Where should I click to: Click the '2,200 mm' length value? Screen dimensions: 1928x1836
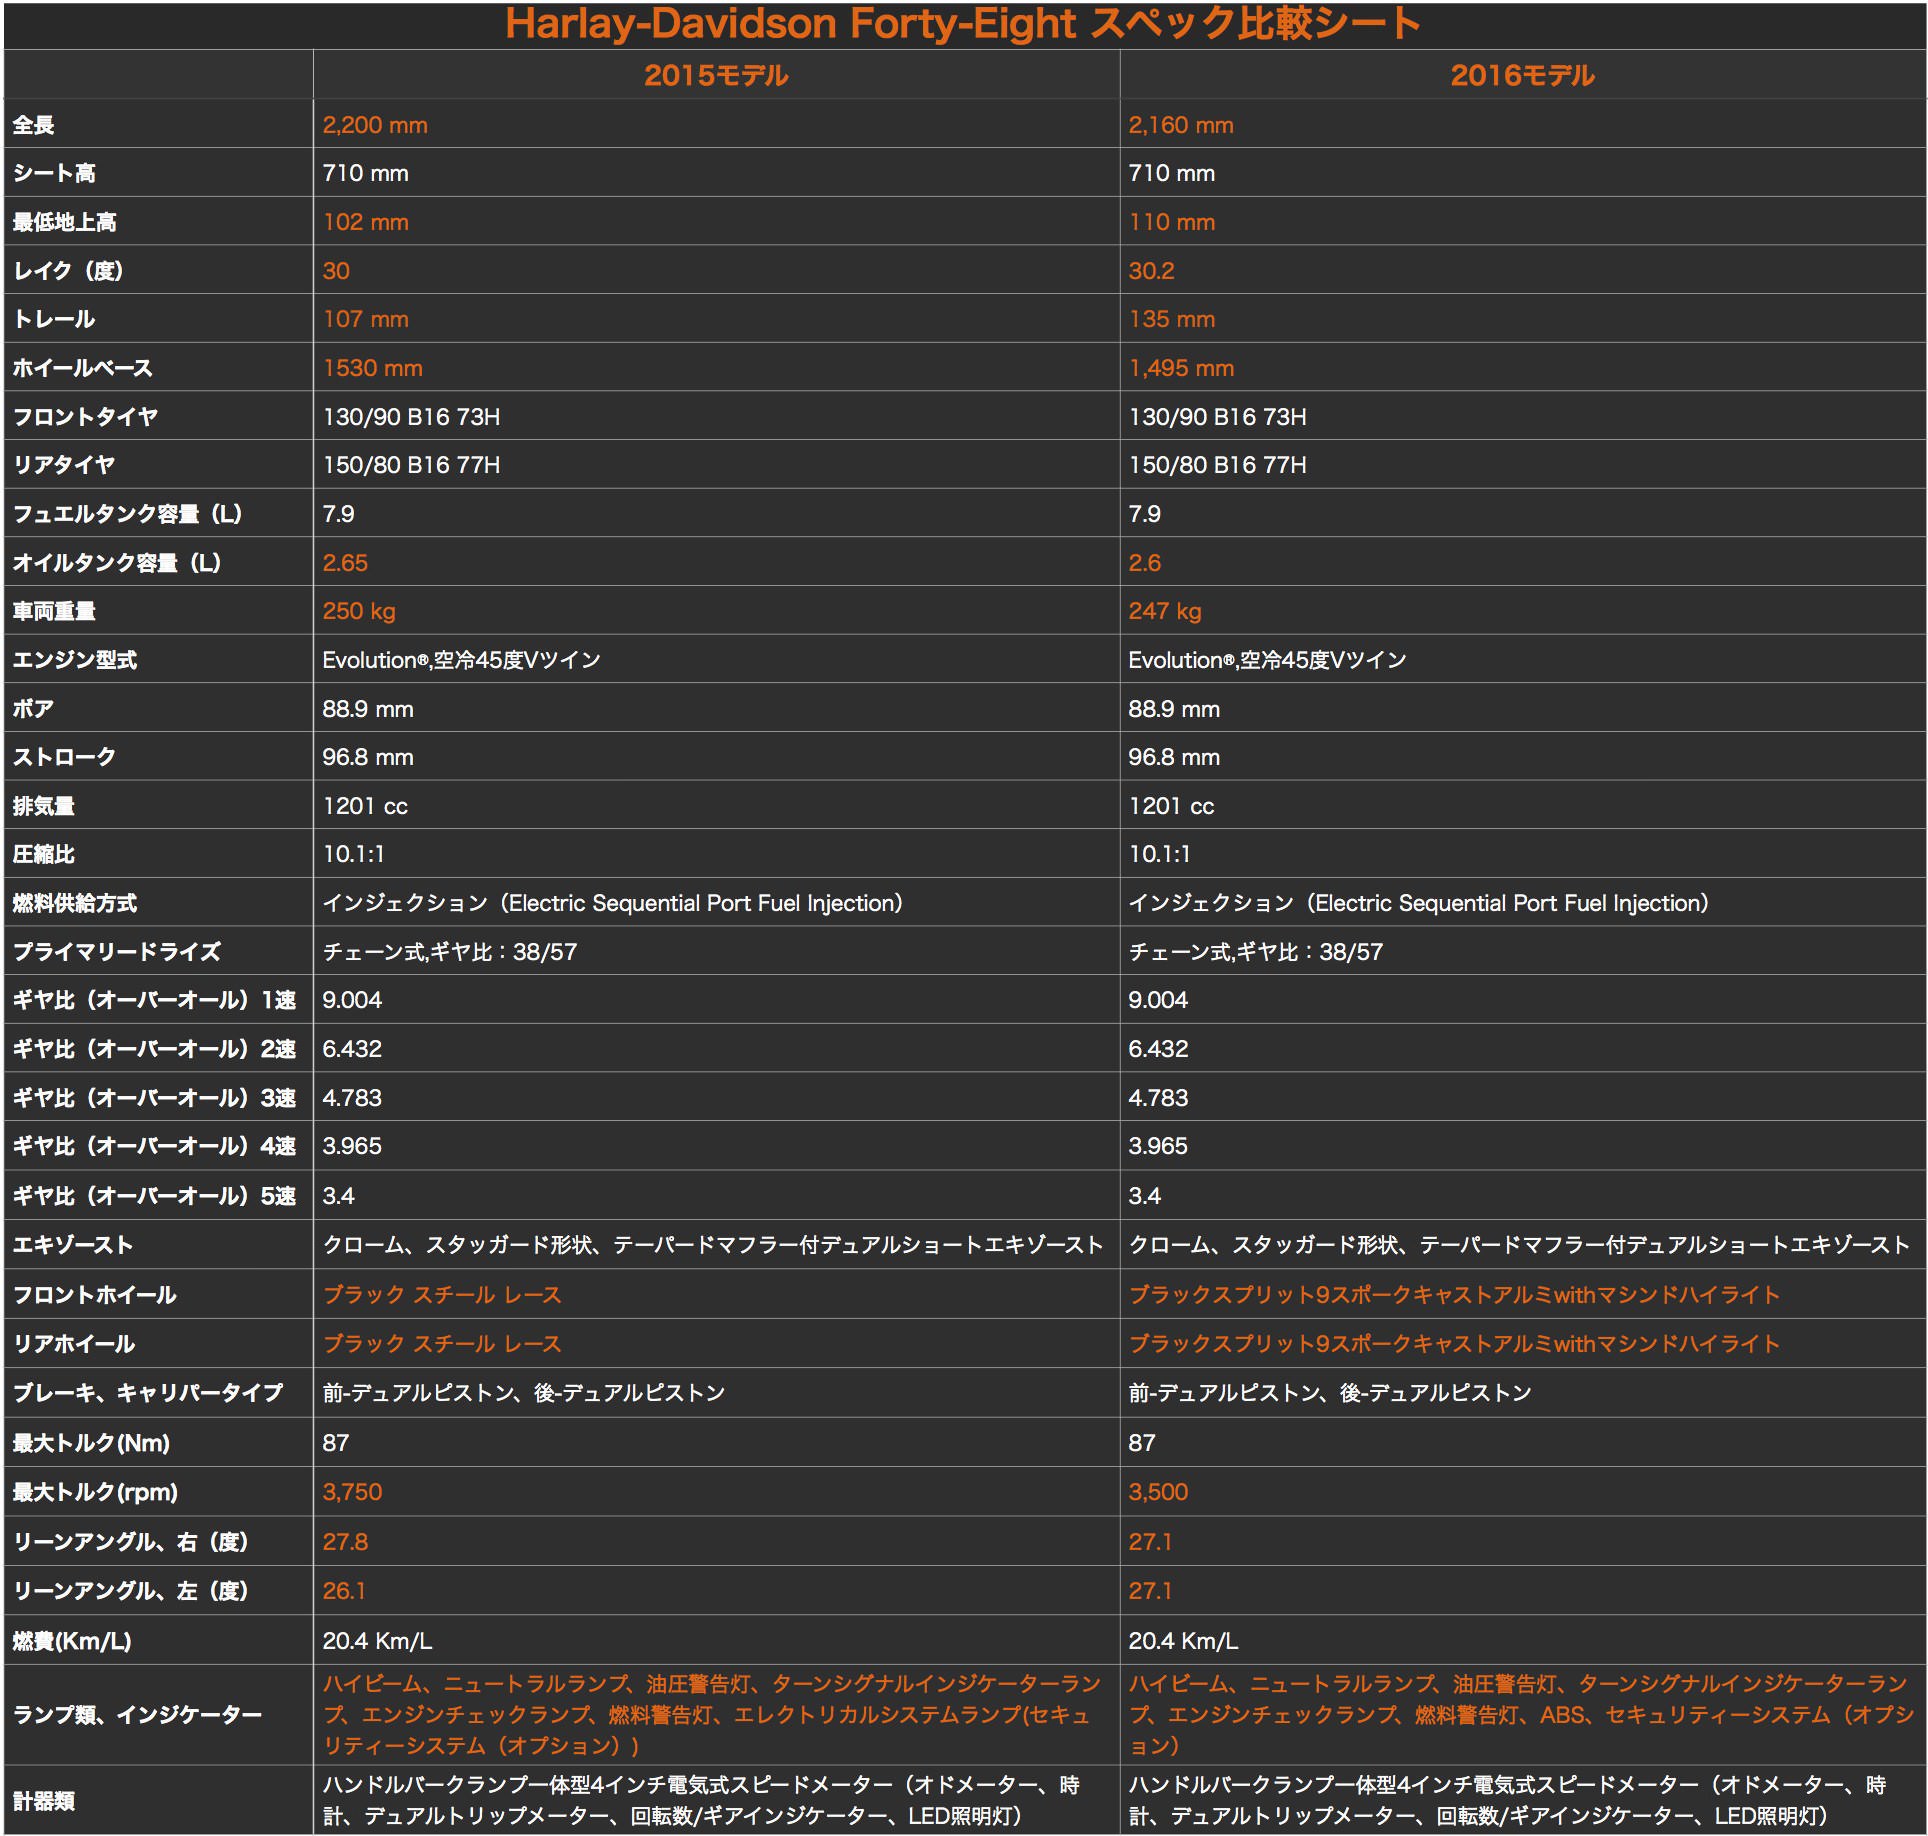point(375,125)
